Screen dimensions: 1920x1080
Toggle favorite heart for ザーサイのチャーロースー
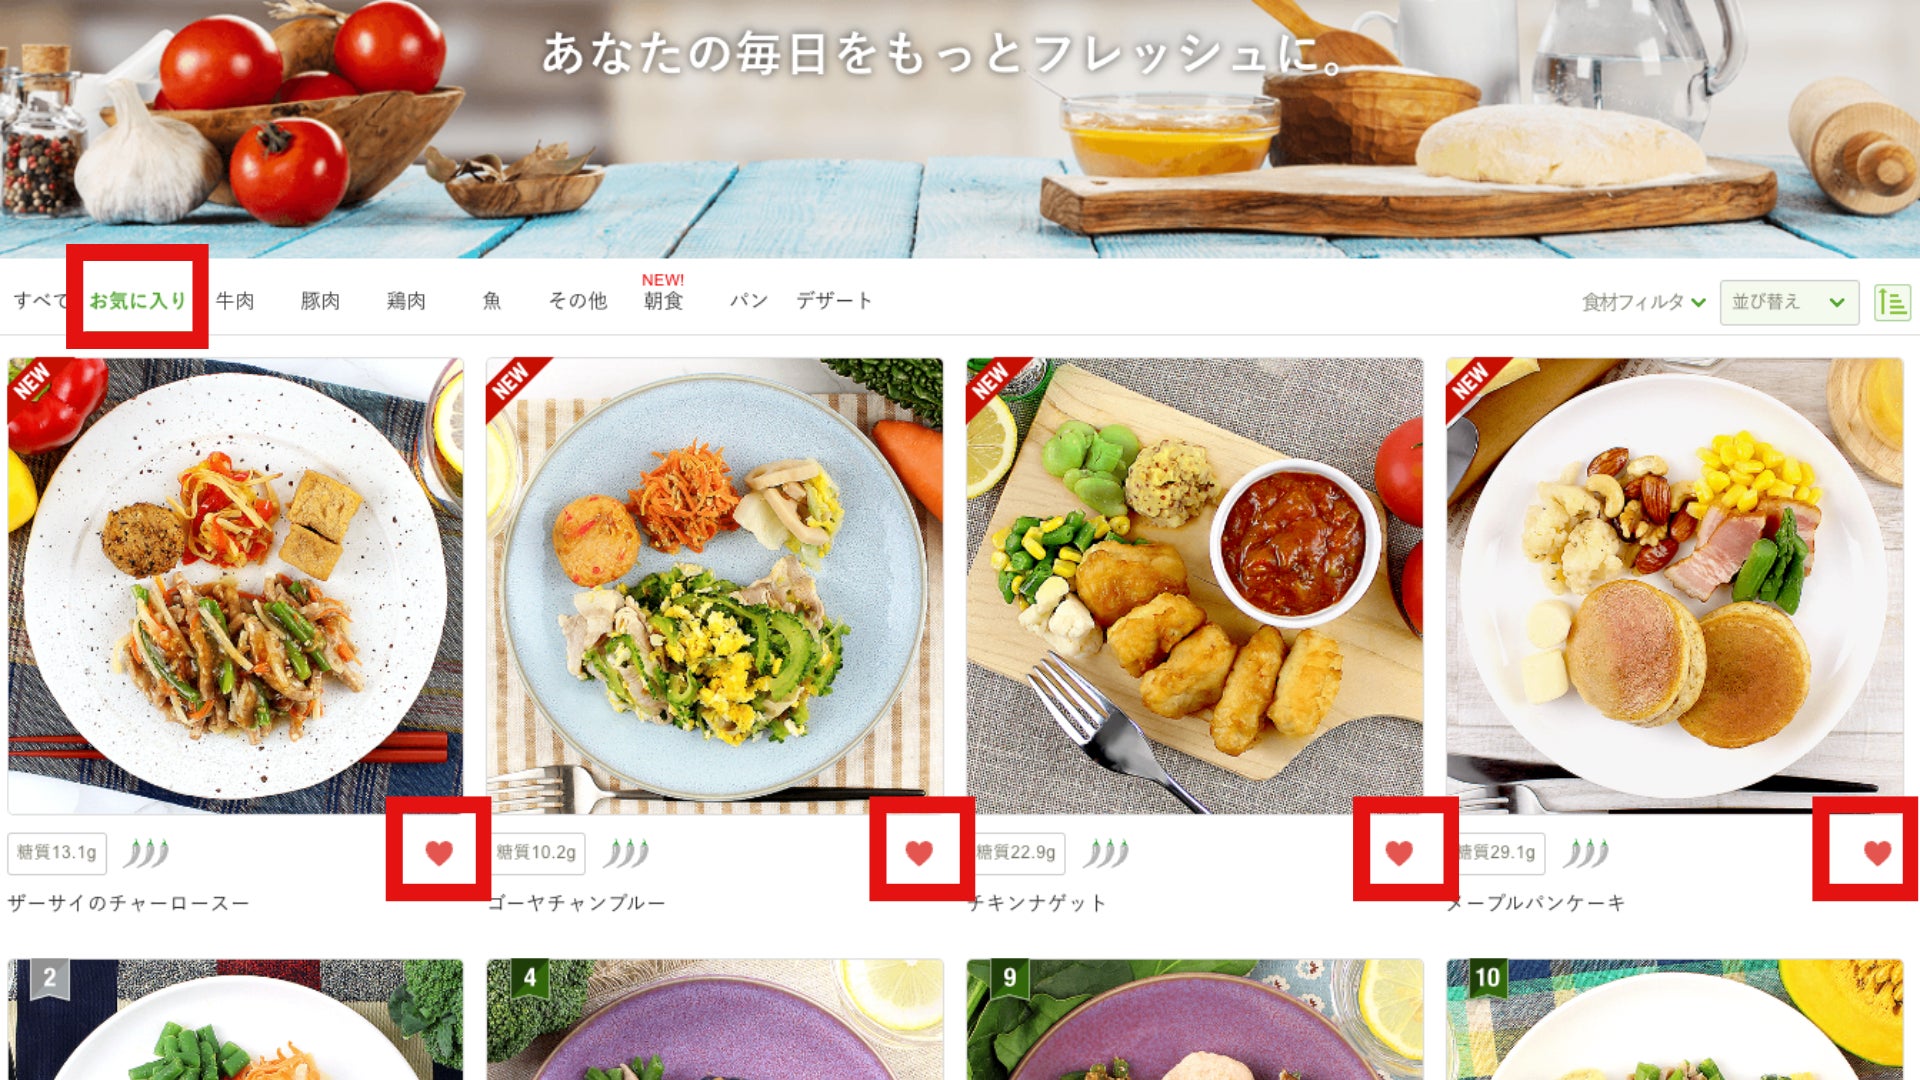tap(439, 852)
